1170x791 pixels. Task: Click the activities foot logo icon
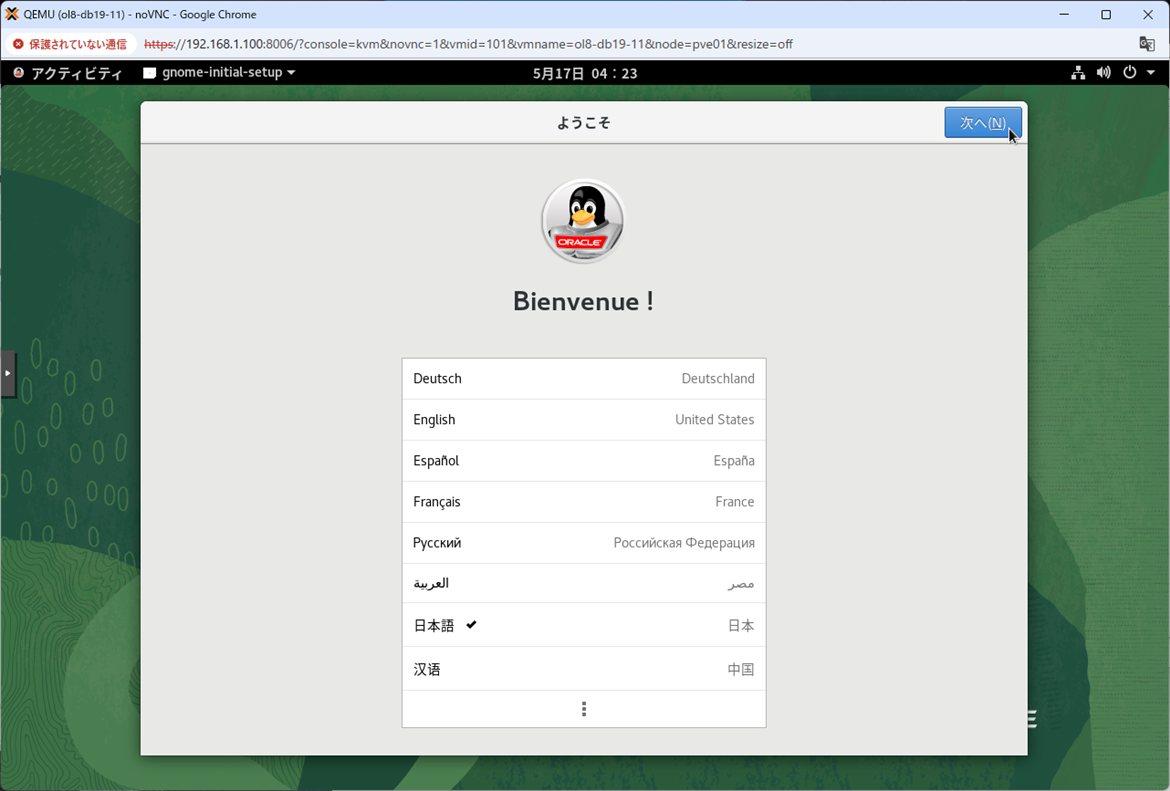(19, 72)
